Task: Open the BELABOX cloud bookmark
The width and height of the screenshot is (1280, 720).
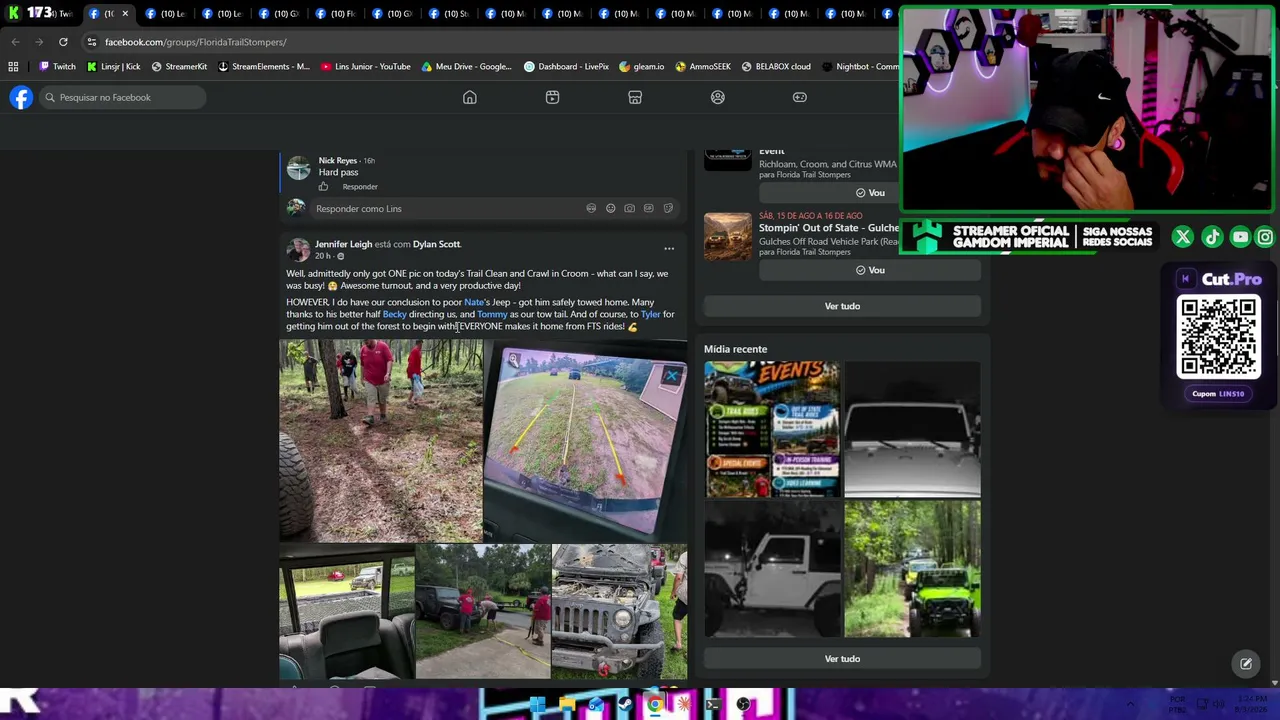Action: point(776,67)
